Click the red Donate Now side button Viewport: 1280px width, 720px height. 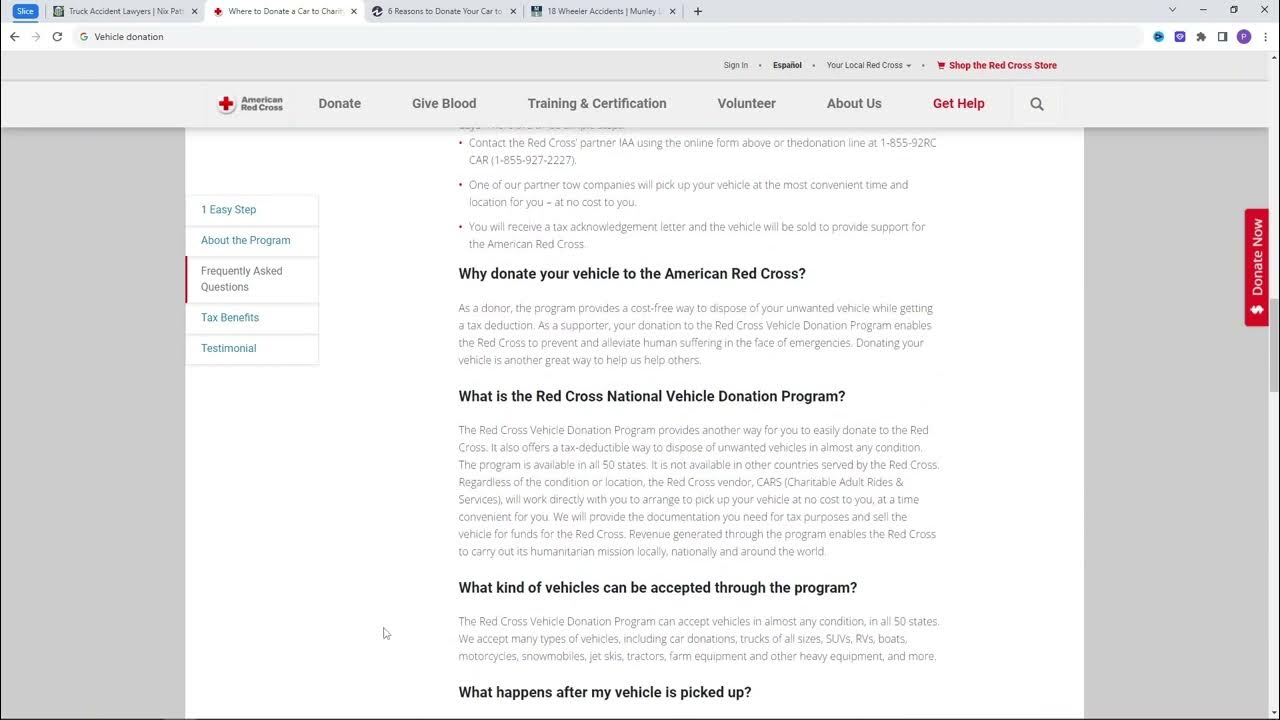(1257, 267)
